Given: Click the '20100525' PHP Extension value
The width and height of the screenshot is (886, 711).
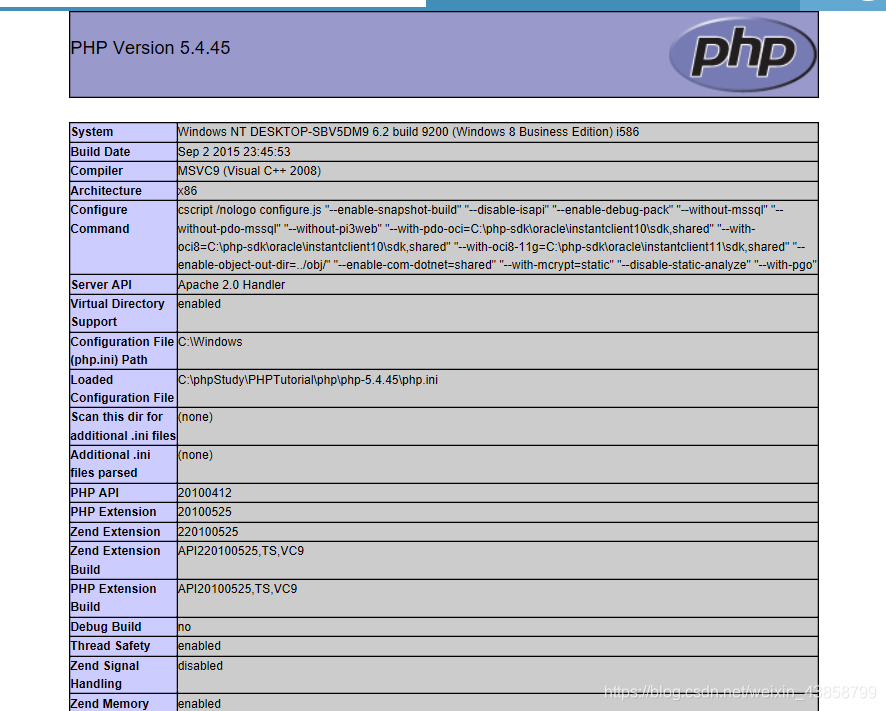Looking at the screenshot, I should click(205, 512).
